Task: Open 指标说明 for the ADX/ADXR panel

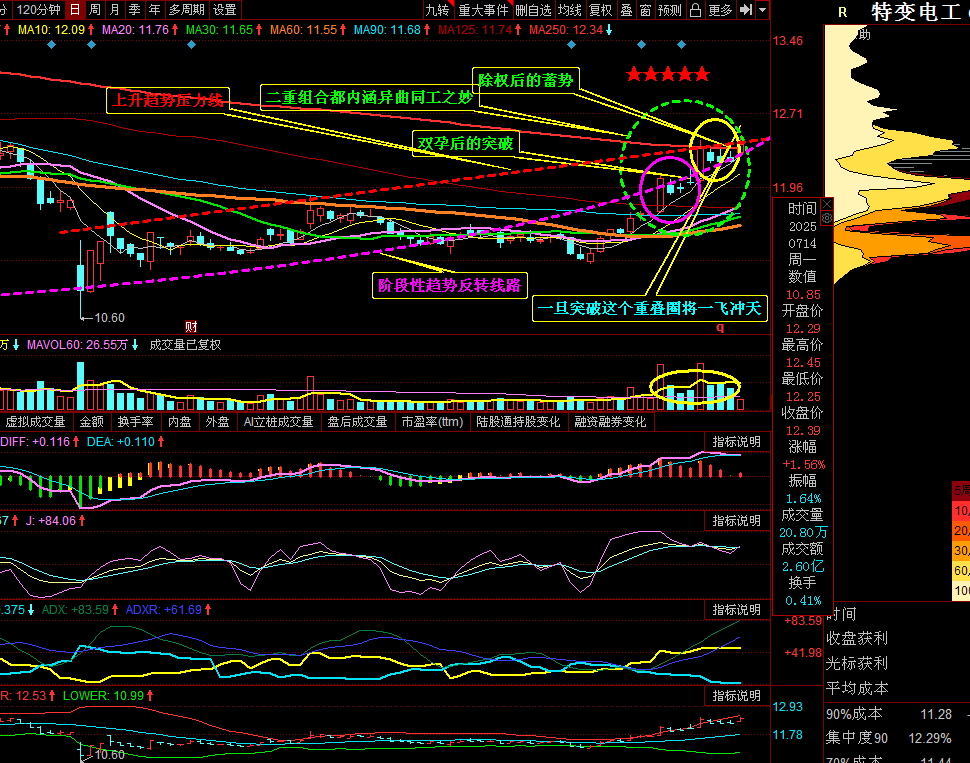Action: [736, 610]
